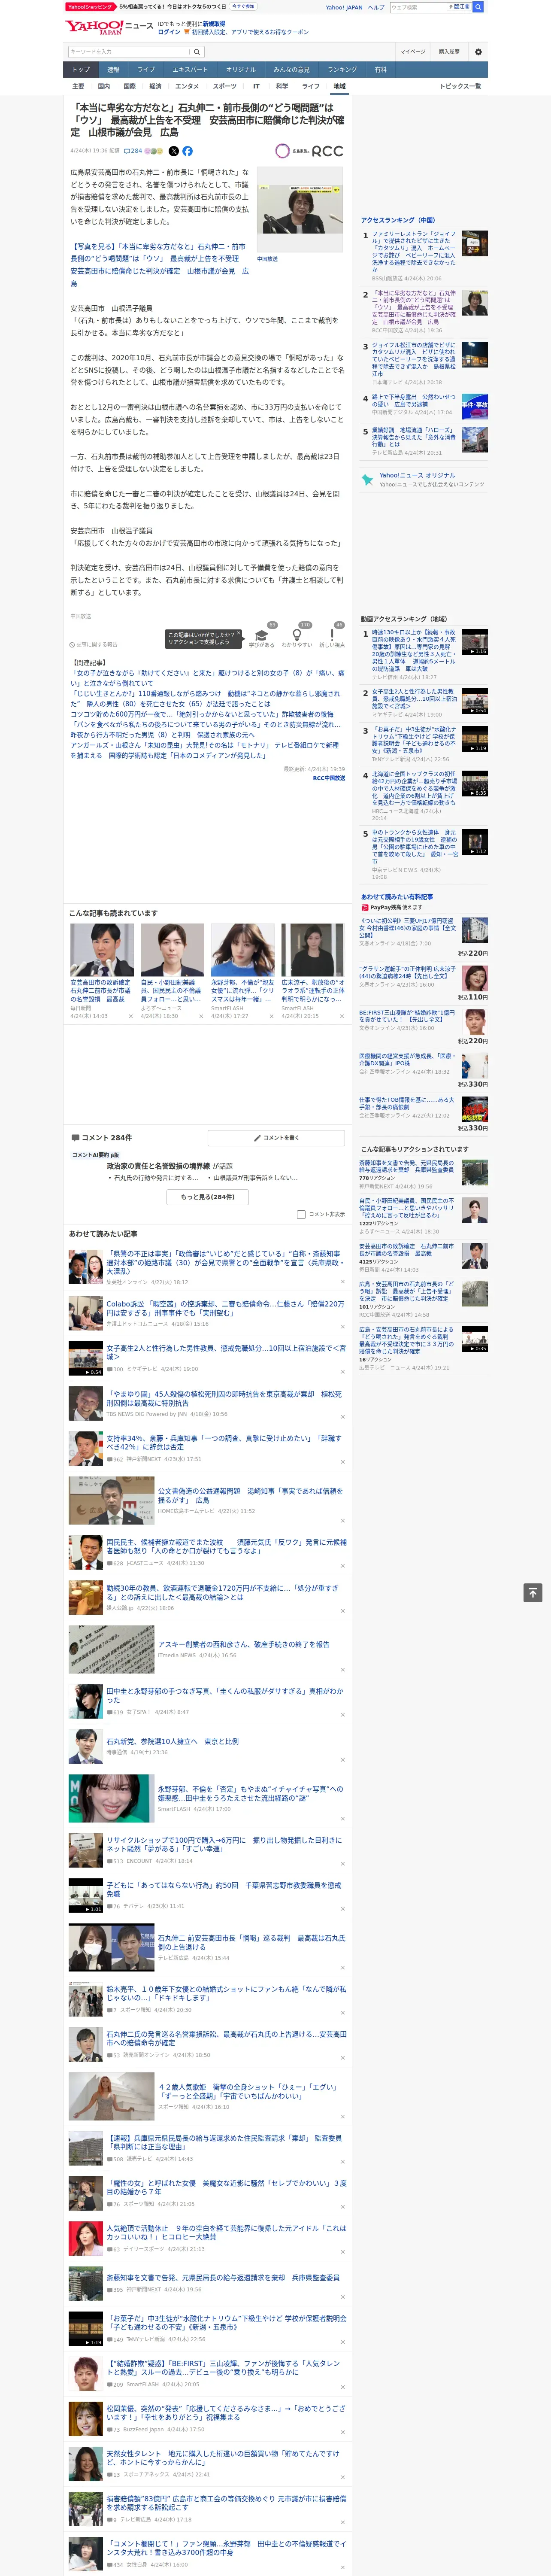Click the ヘルプ link at top
Viewport: 551px width, 2576px height.
click(x=375, y=7)
